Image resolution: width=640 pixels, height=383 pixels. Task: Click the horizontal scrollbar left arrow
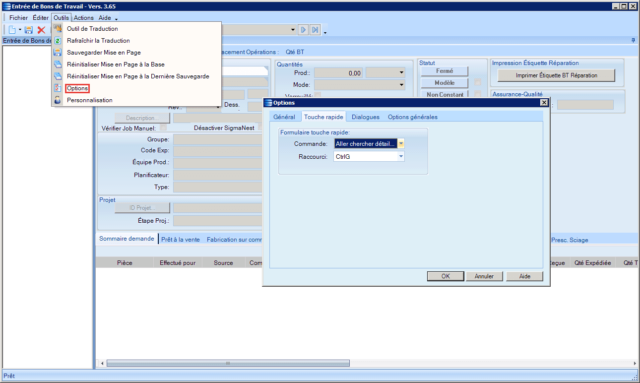[102, 363]
